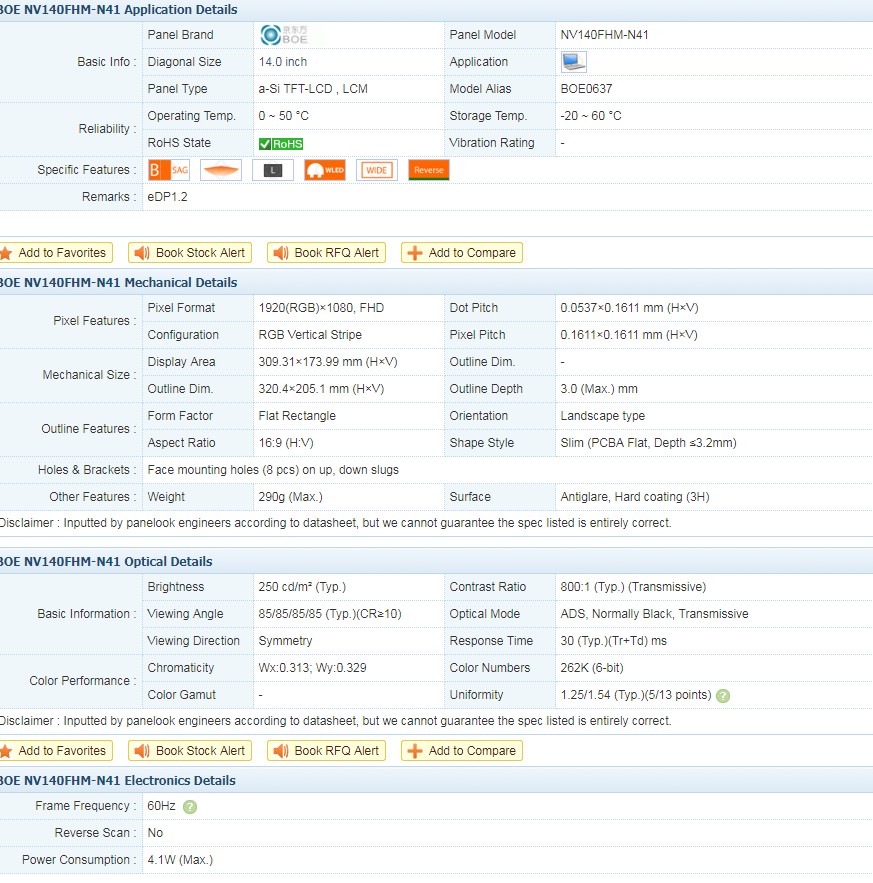Click the disclaimer under Mechanical Details
Screen dimensions: 873x883
click(336, 523)
